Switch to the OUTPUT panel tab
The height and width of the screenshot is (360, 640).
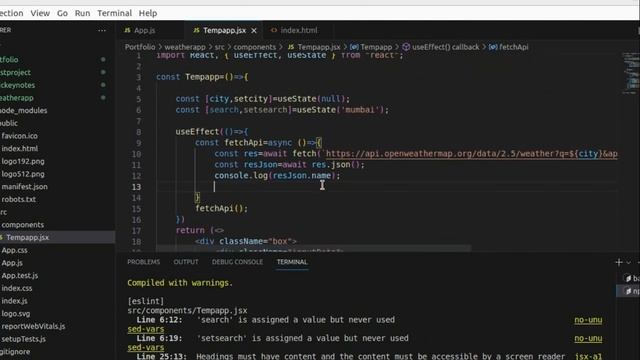tap(186, 262)
